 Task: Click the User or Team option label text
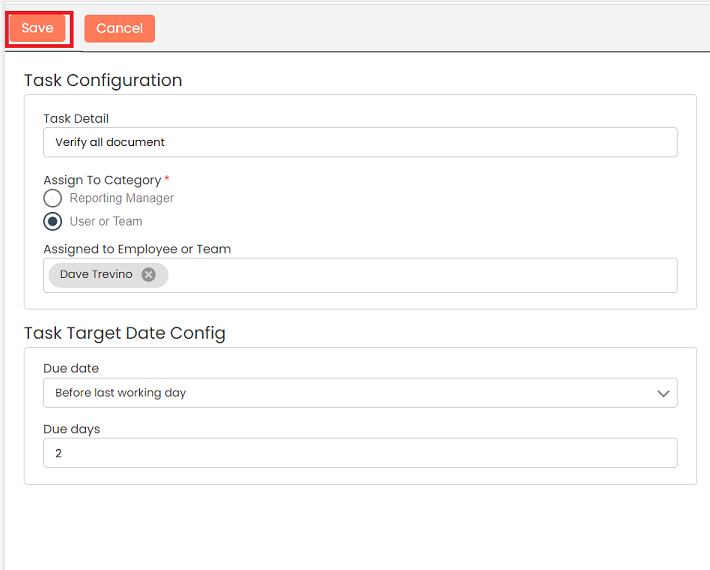[106, 222]
